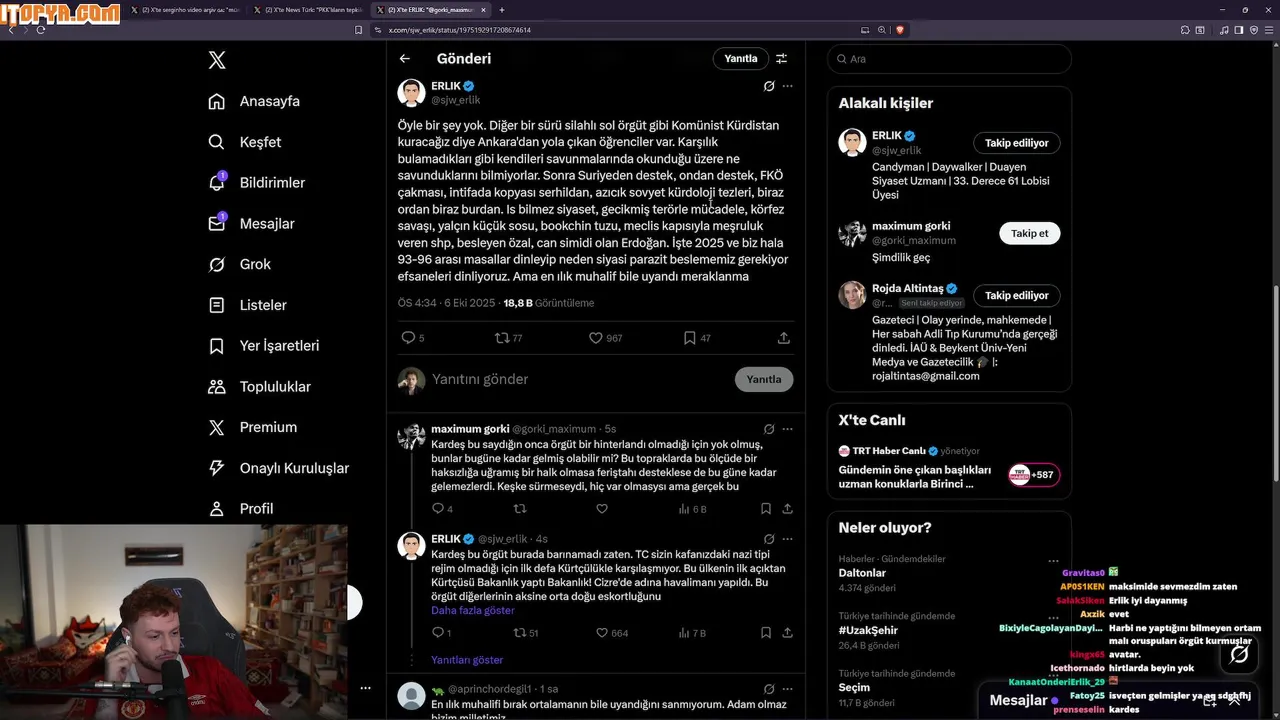Open Premium page

click(x=252, y=427)
